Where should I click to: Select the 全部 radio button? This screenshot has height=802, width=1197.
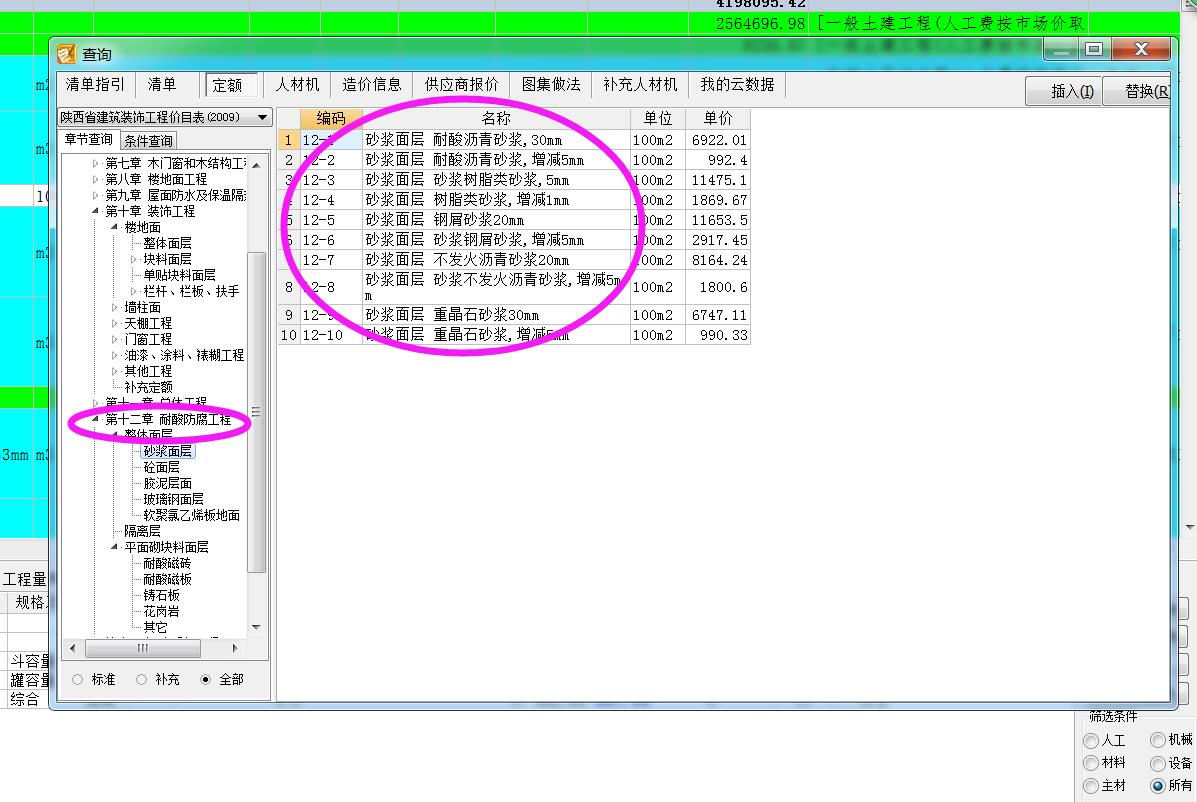[205, 679]
